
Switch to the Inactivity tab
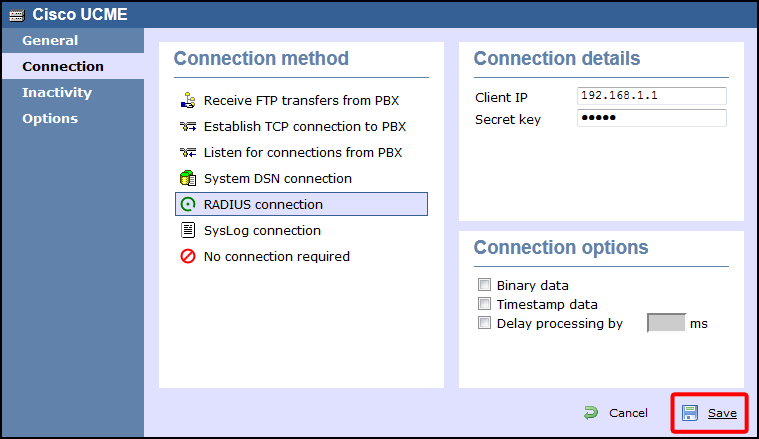coord(73,92)
